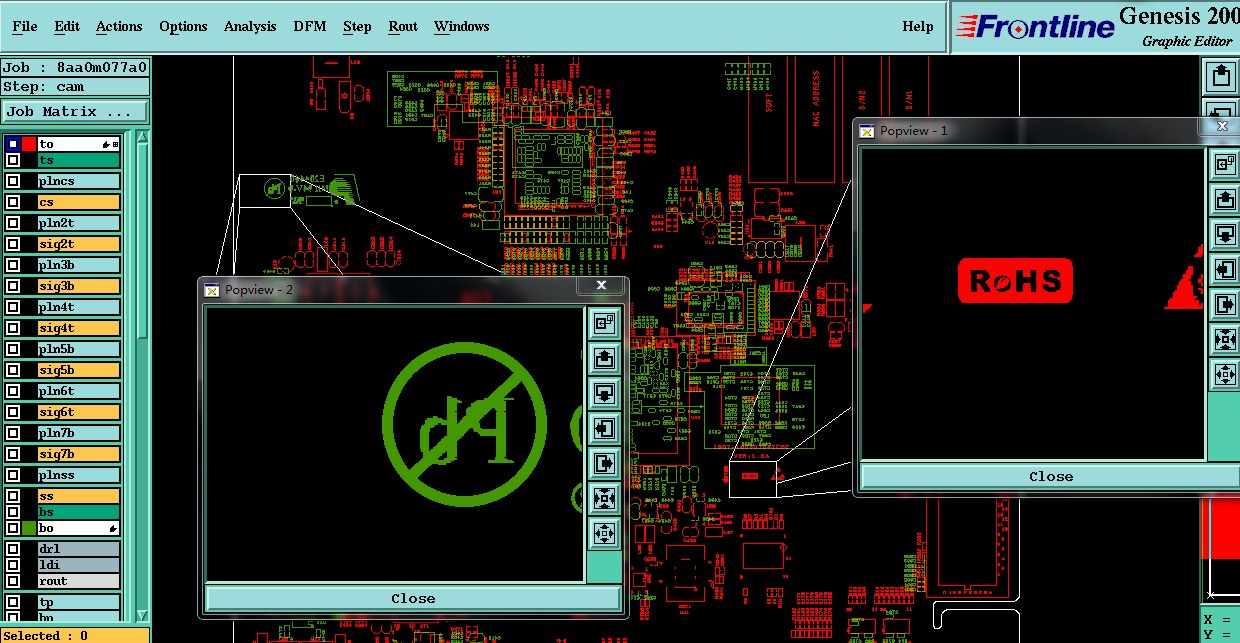Pan up in Popview - 1

(1225, 199)
